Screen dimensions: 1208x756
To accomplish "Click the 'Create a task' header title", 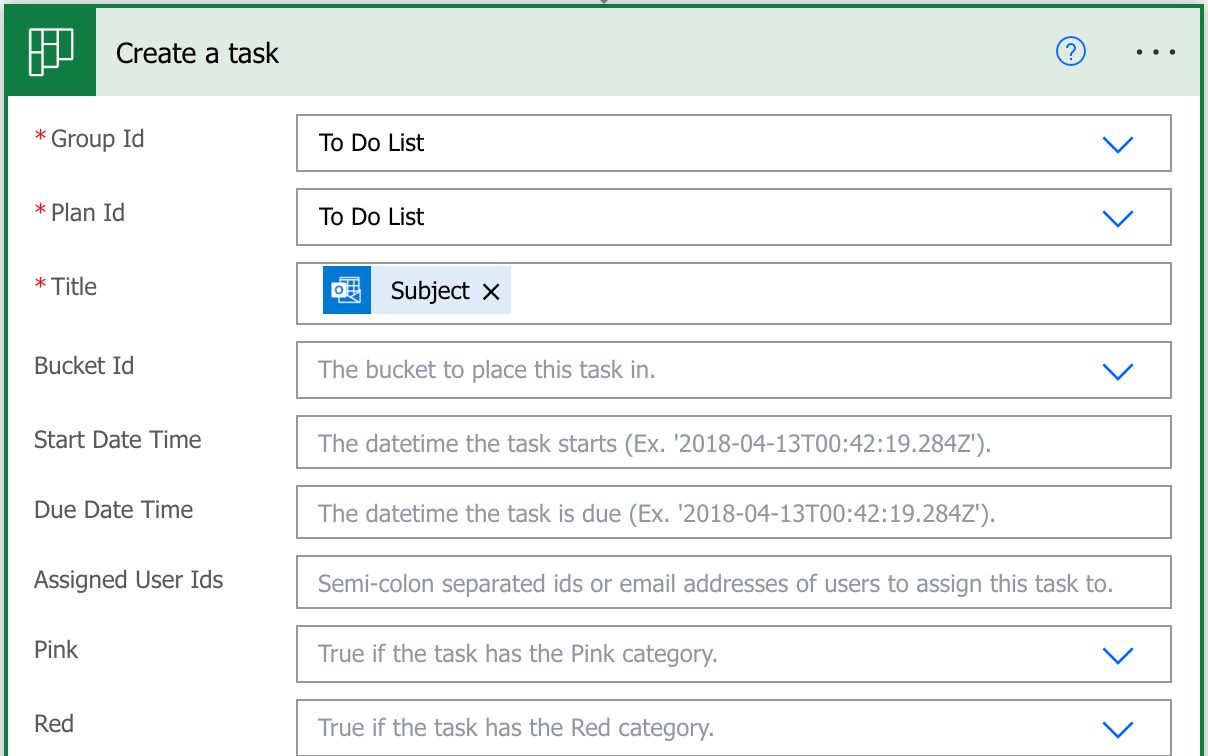I will (x=197, y=53).
